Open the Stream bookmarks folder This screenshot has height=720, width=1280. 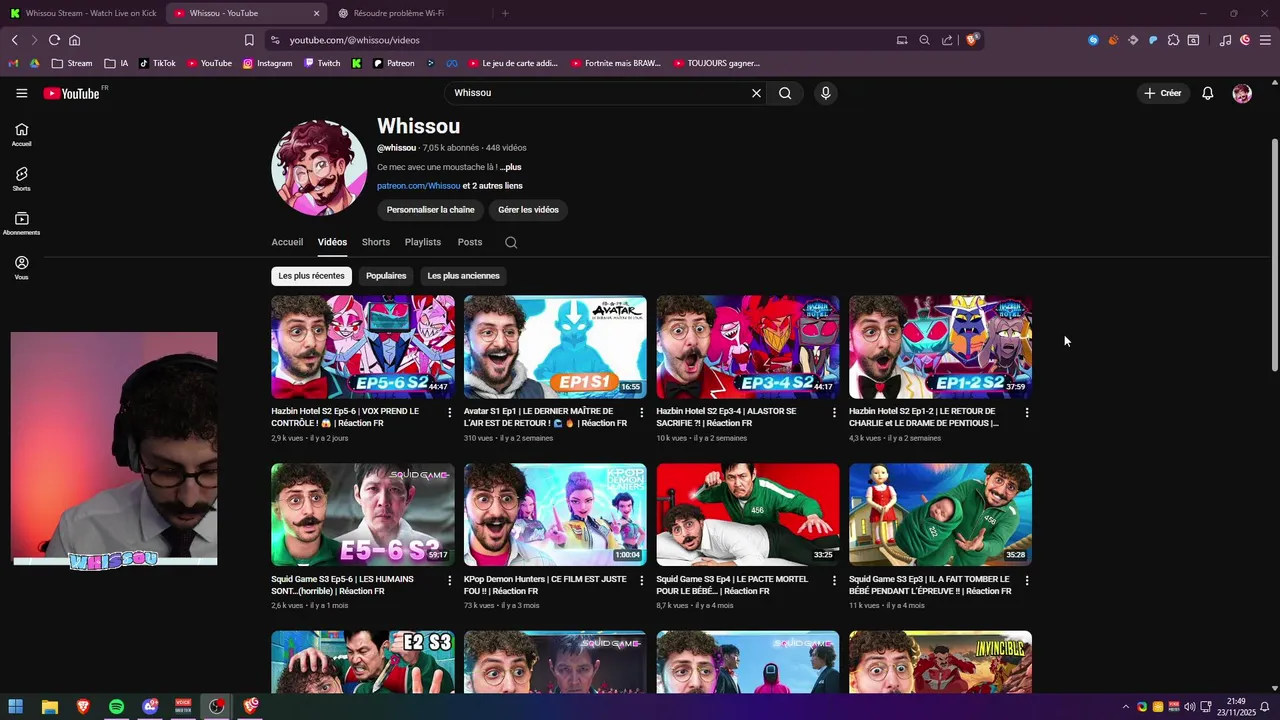point(72,63)
